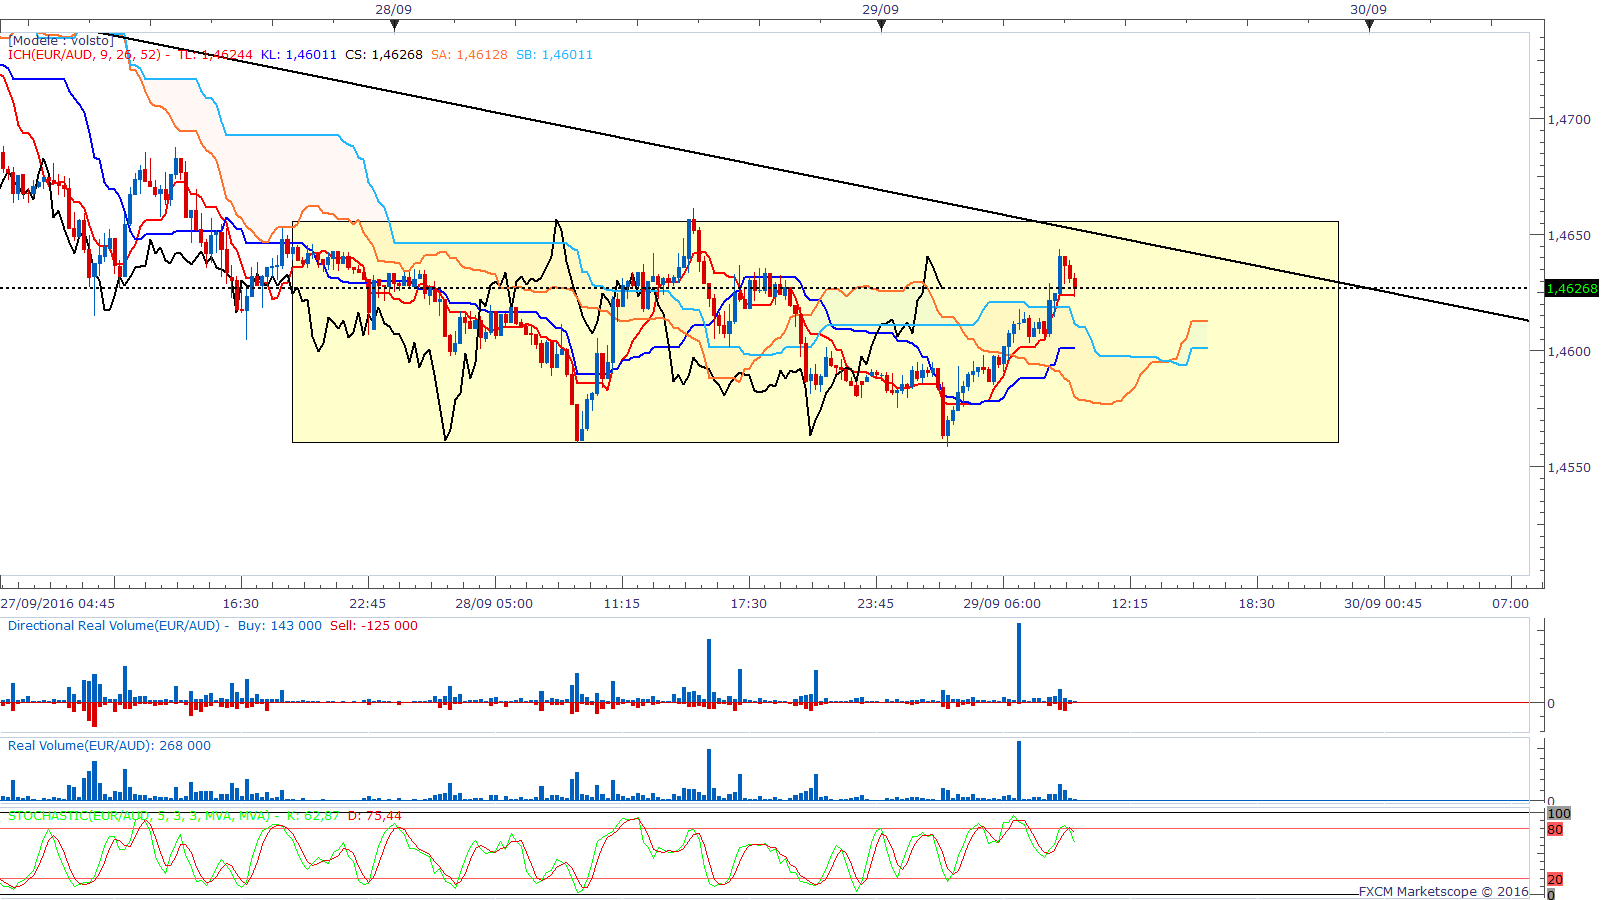The height and width of the screenshot is (900, 1602).
Task: Click the '28/09' date text at the top
Action: point(394,9)
